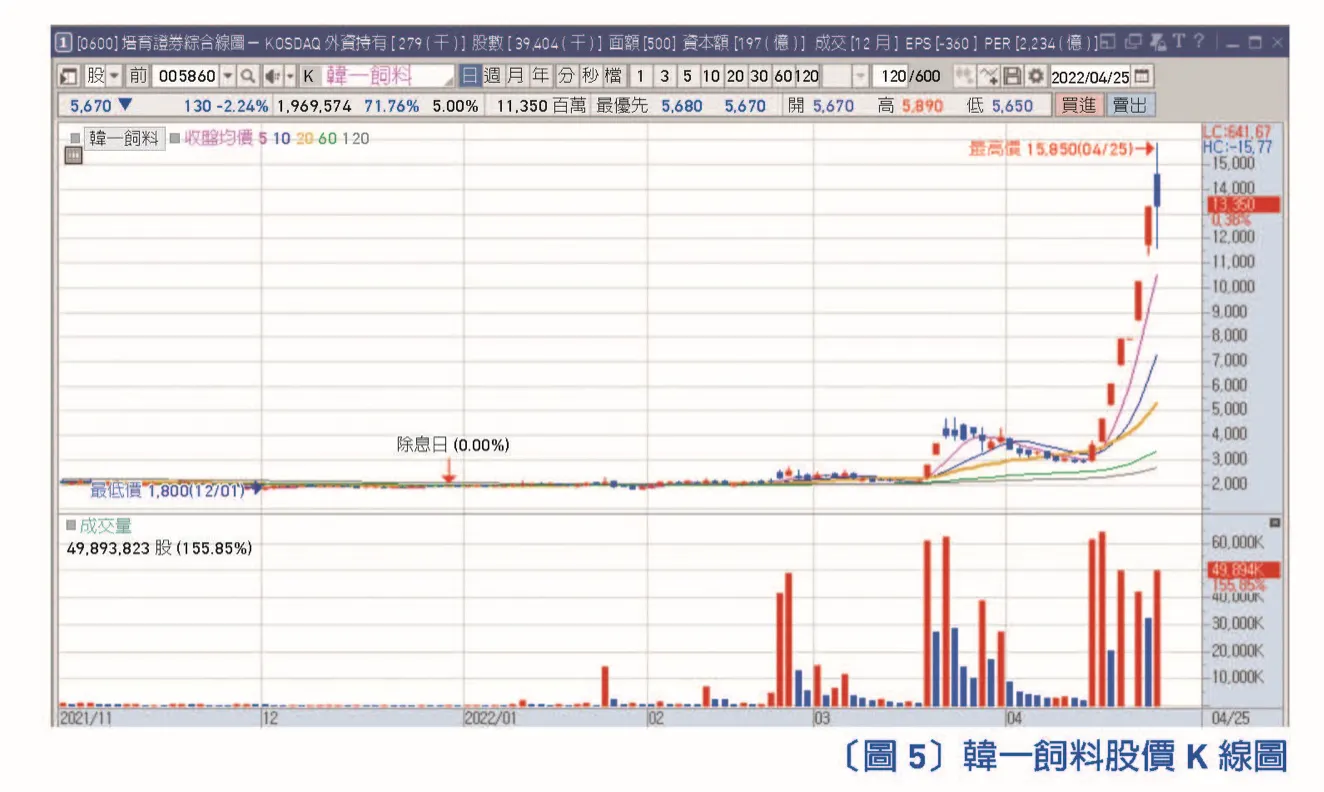Click the magnifier stock search icon
This screenshot has height=792, width=1324.
pyautogui.click(x=247, y=76)
